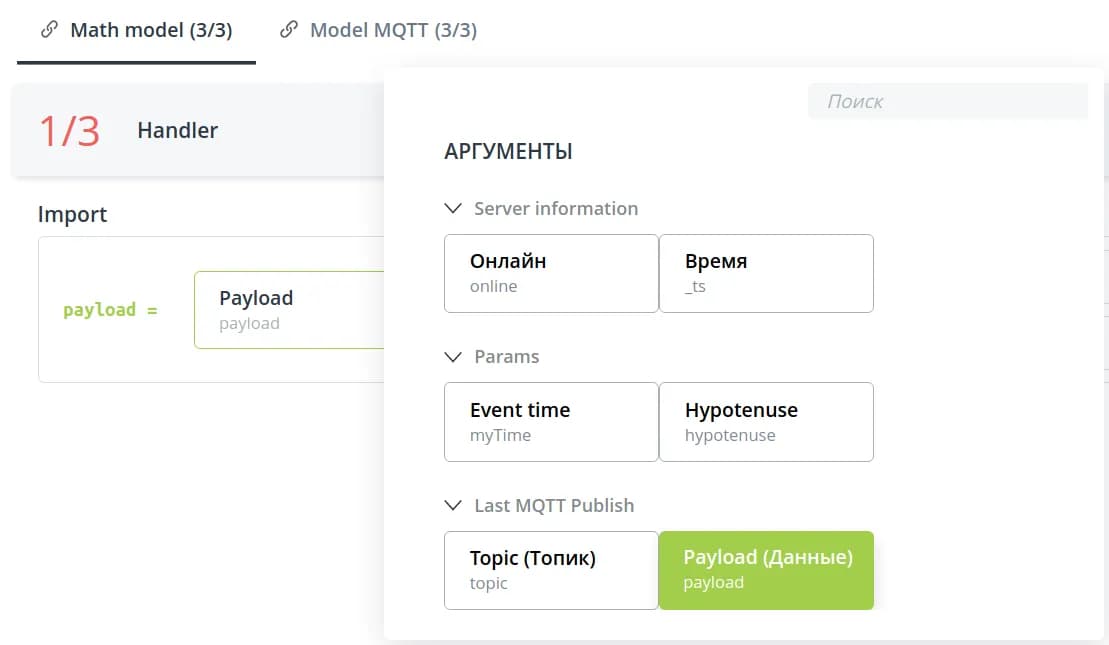Collapse the Params section chevron

pyautogui.click(x=454, y=357)
